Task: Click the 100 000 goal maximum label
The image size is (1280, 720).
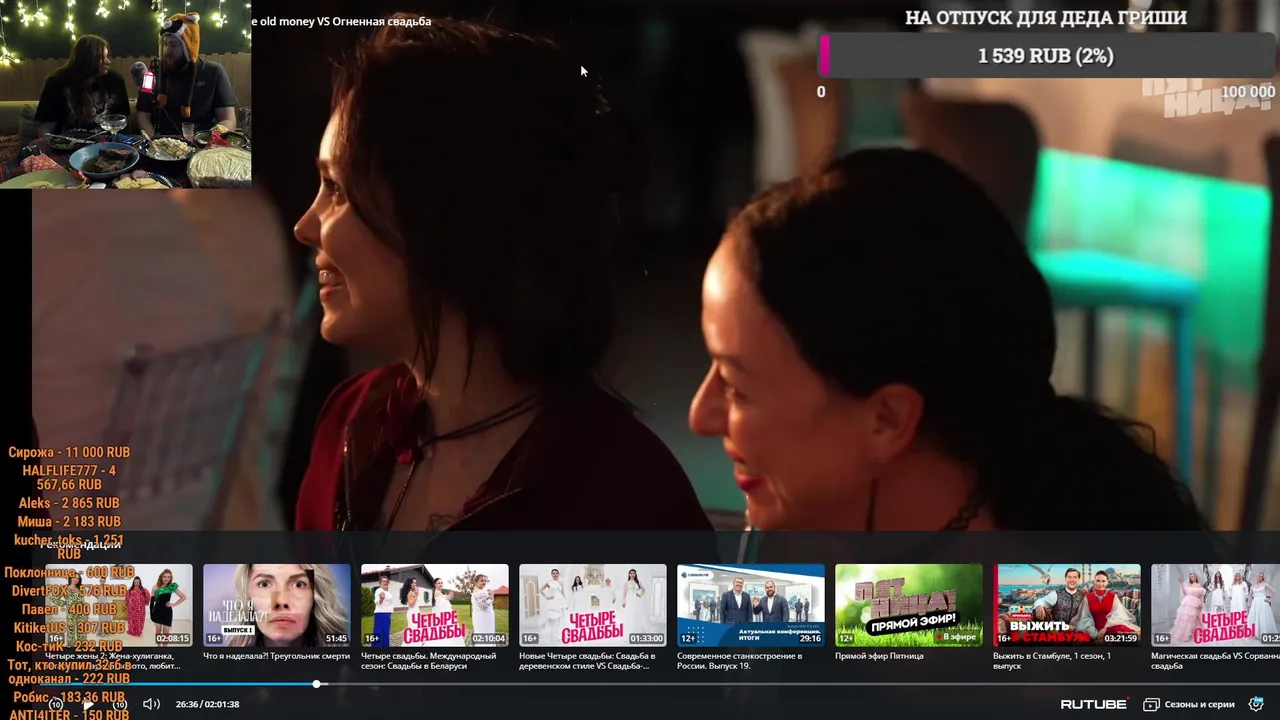Action: 1248,92
